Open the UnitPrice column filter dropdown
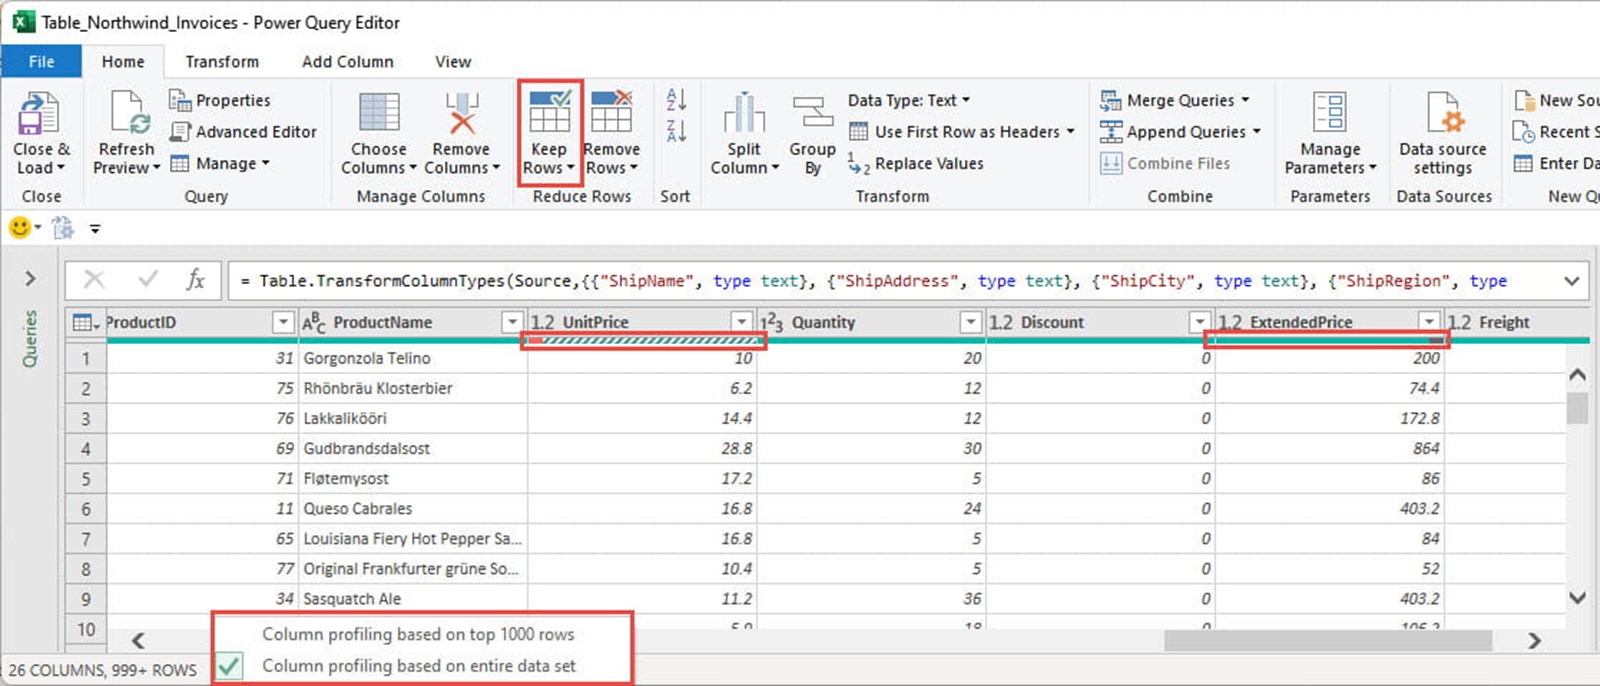The width and height of the screenshot is (1600, 686). [x=741, y=322]
